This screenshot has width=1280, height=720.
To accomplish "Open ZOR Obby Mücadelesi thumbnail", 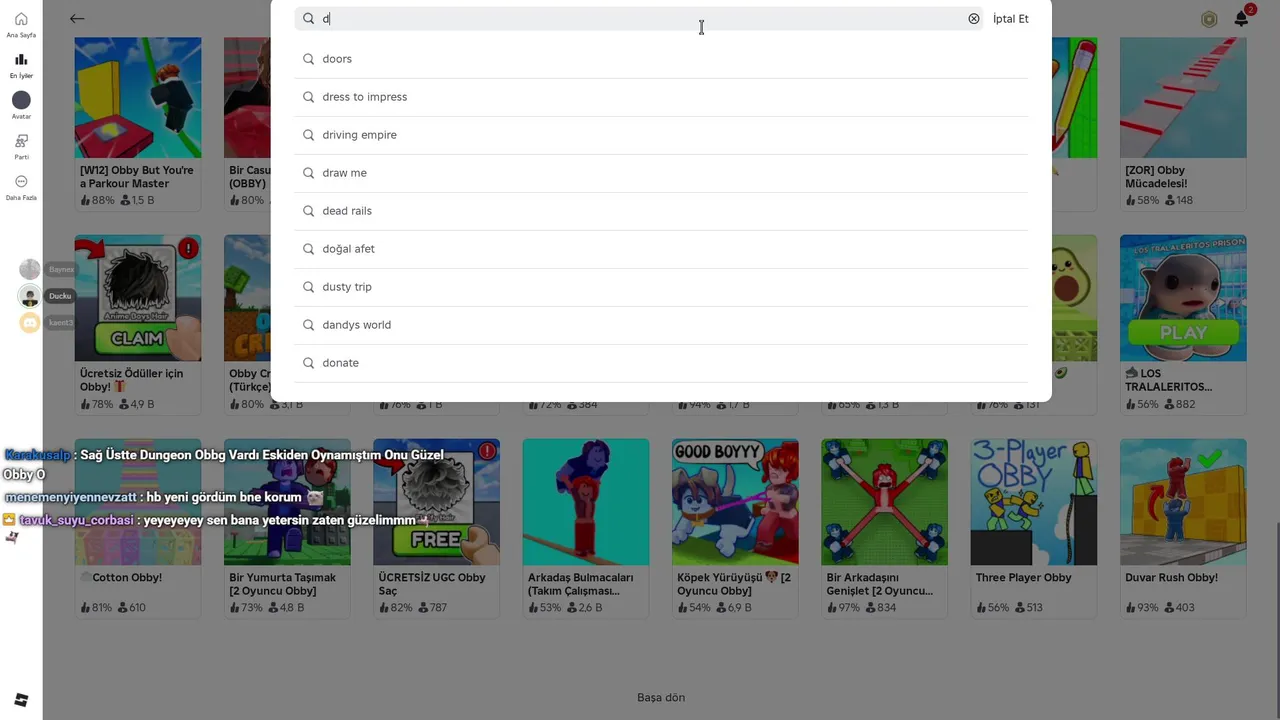I will pos(1183,97).
